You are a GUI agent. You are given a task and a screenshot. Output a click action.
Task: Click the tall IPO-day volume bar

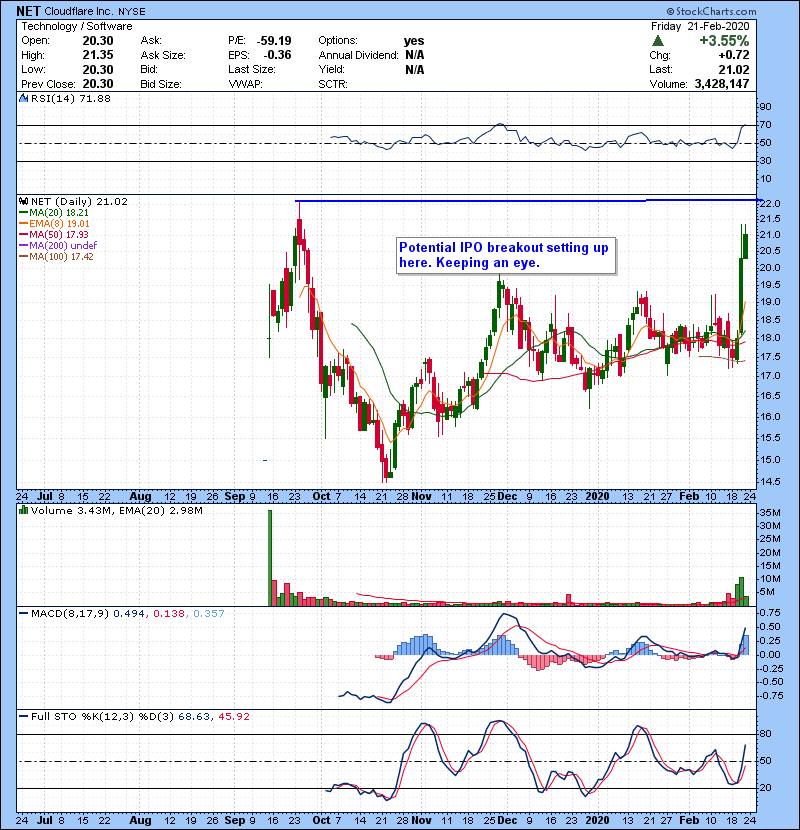[x=270, y=558]
